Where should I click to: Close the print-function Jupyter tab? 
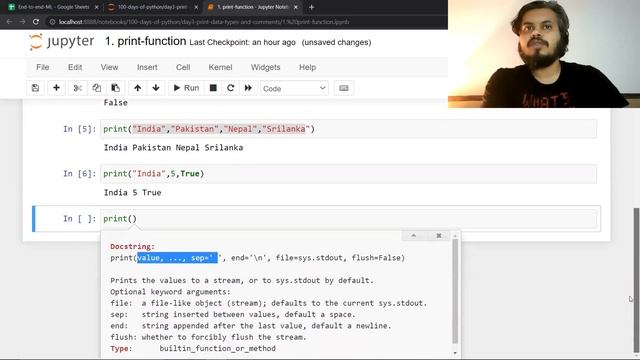point(296,7)
